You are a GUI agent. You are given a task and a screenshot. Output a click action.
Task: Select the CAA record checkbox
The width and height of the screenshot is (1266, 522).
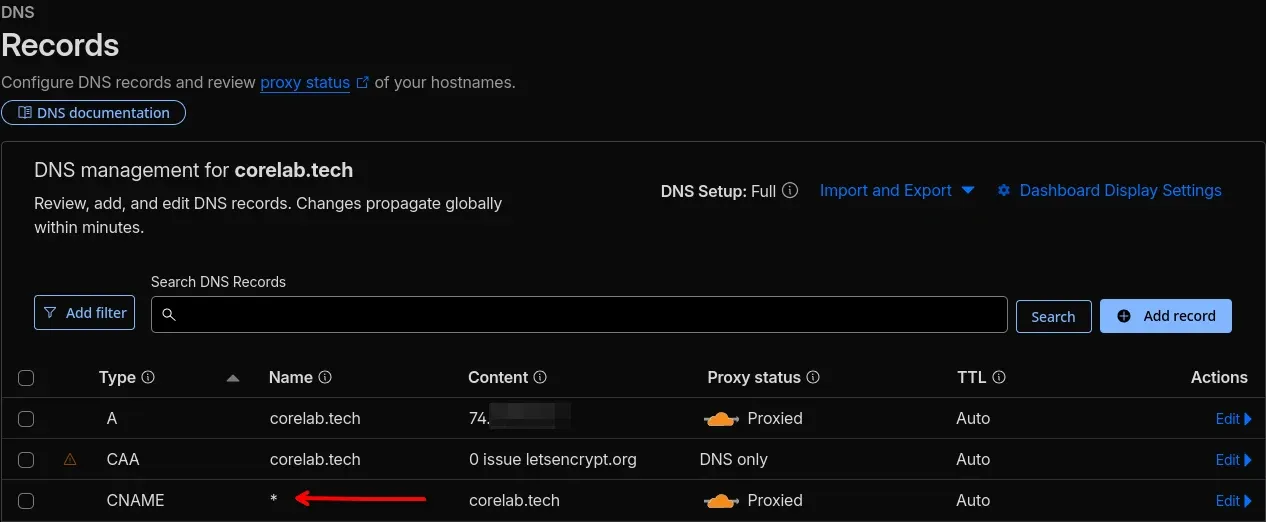tap(26, 460)
